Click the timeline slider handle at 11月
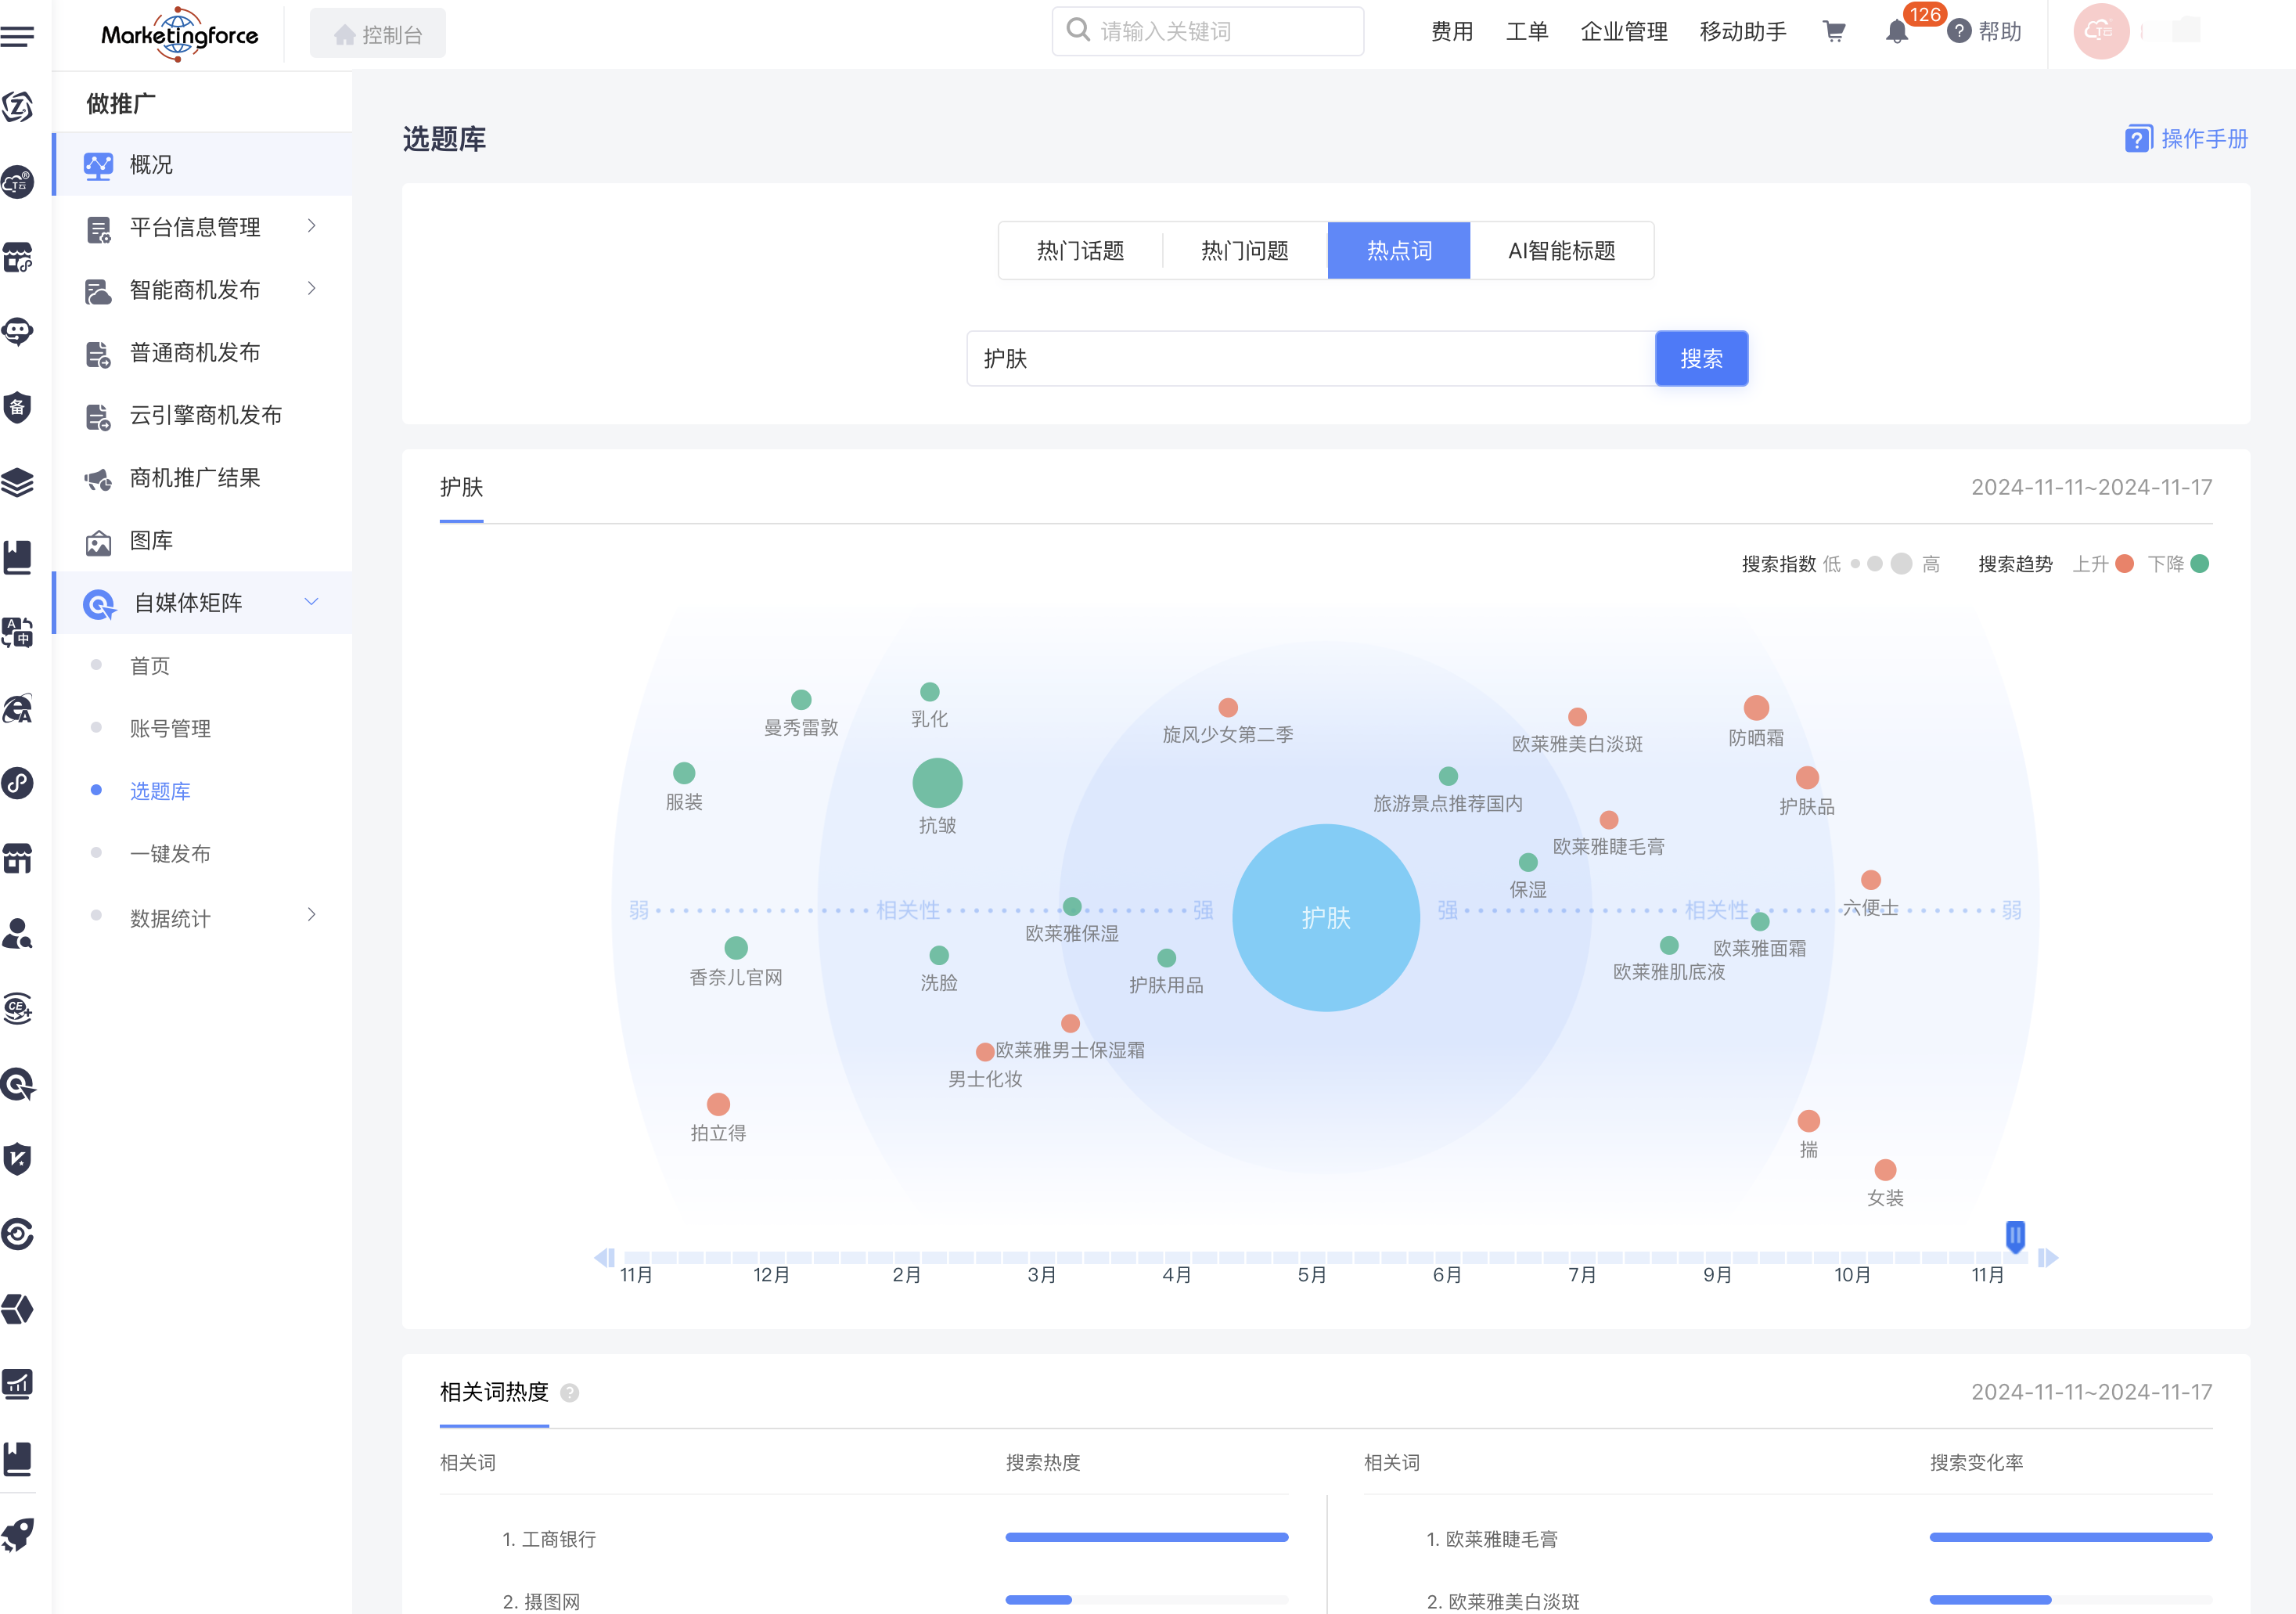The image size is (2296, 1614). coord(2015,1236)
